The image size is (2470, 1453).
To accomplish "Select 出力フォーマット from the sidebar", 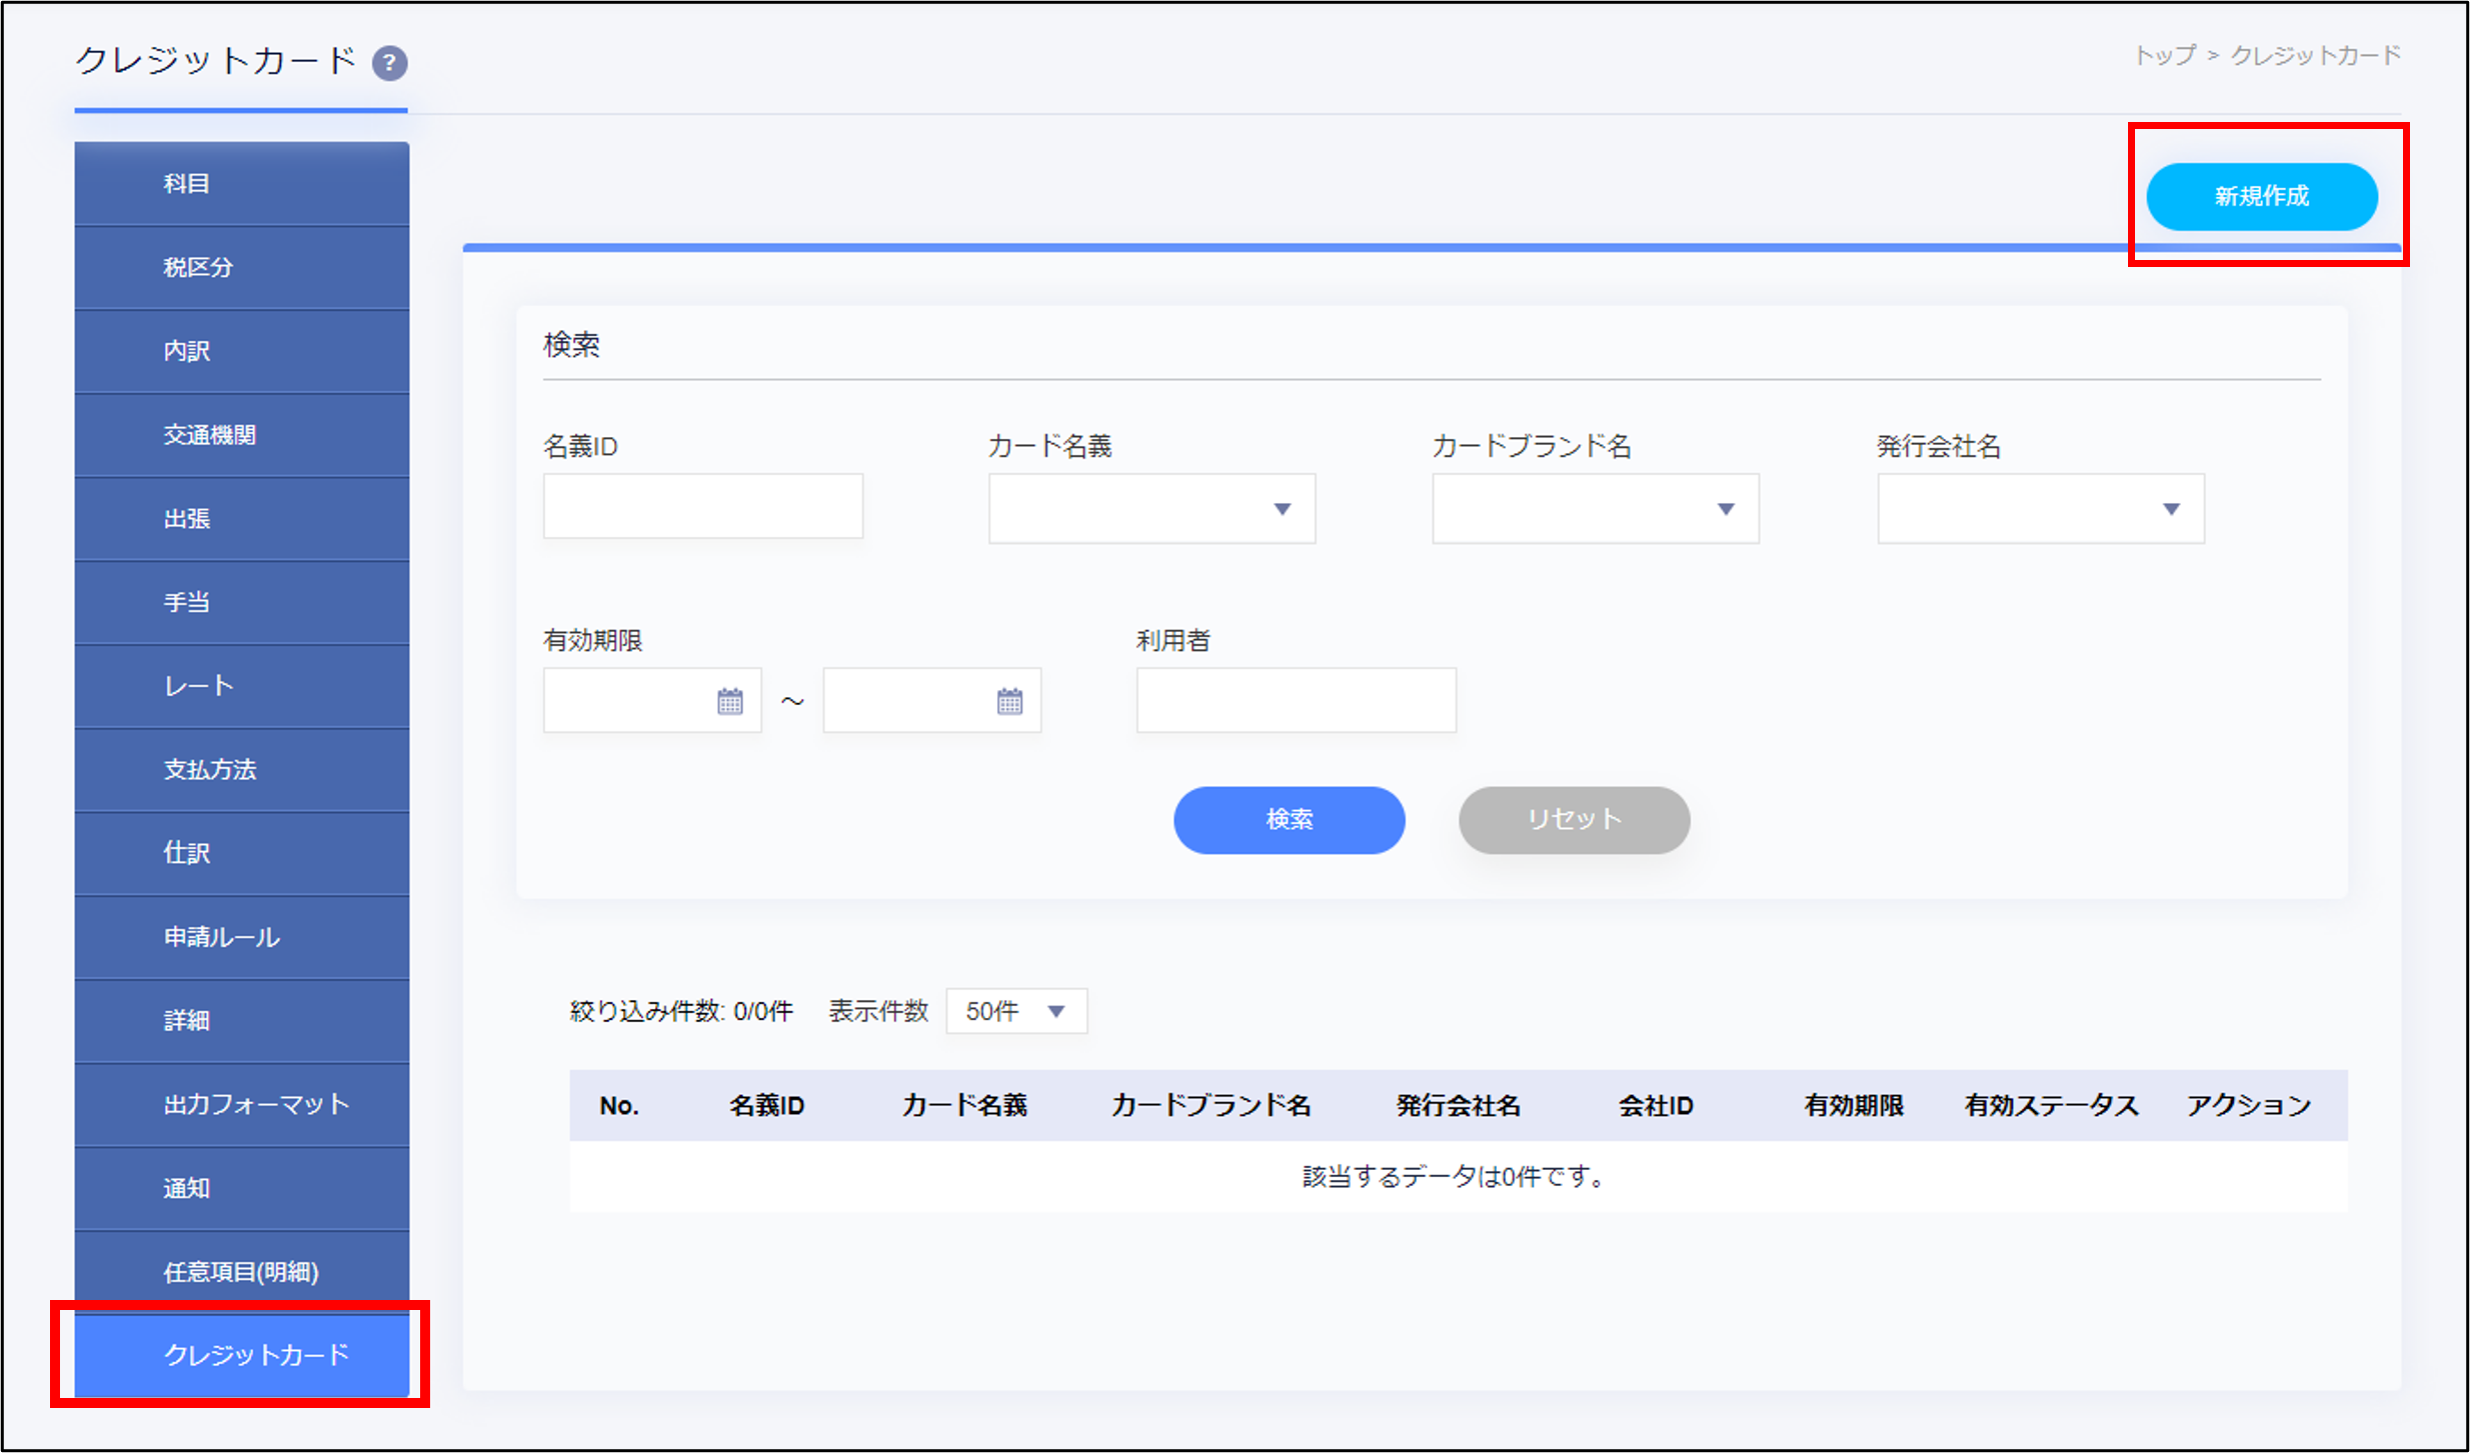I will [x=241, y=1104].
